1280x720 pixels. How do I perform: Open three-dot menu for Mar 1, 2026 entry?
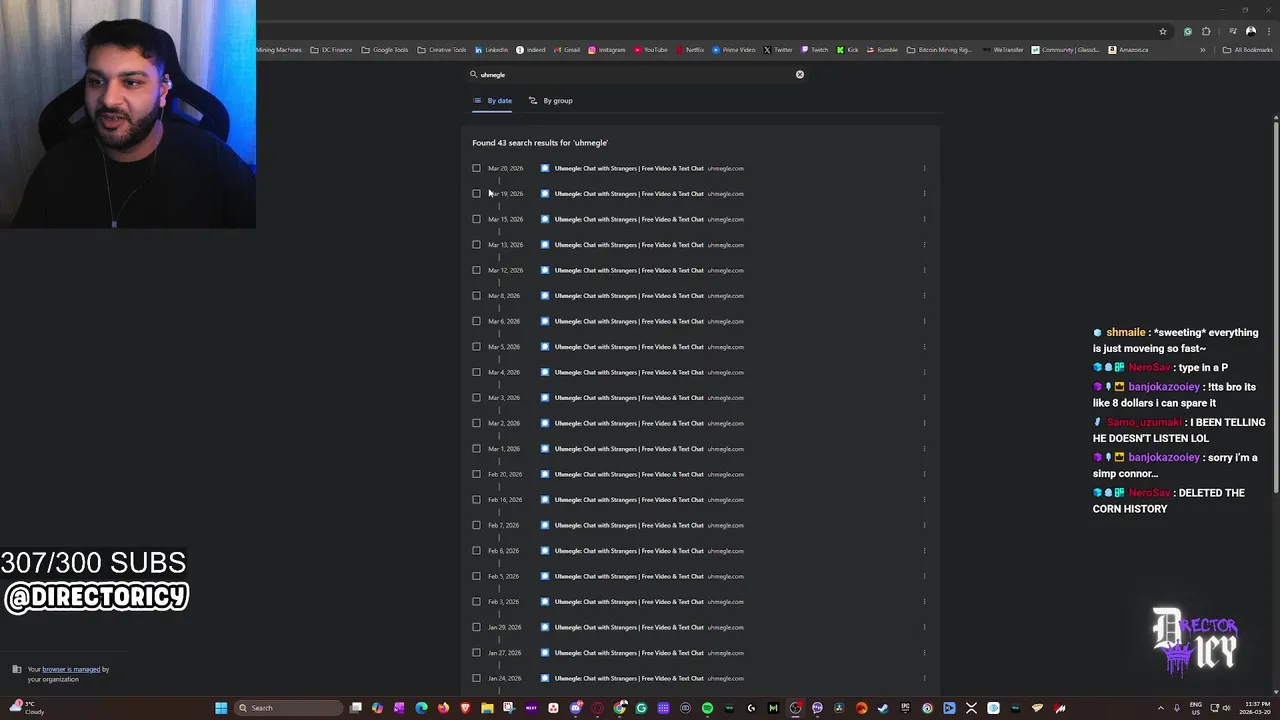pos(924,449)
